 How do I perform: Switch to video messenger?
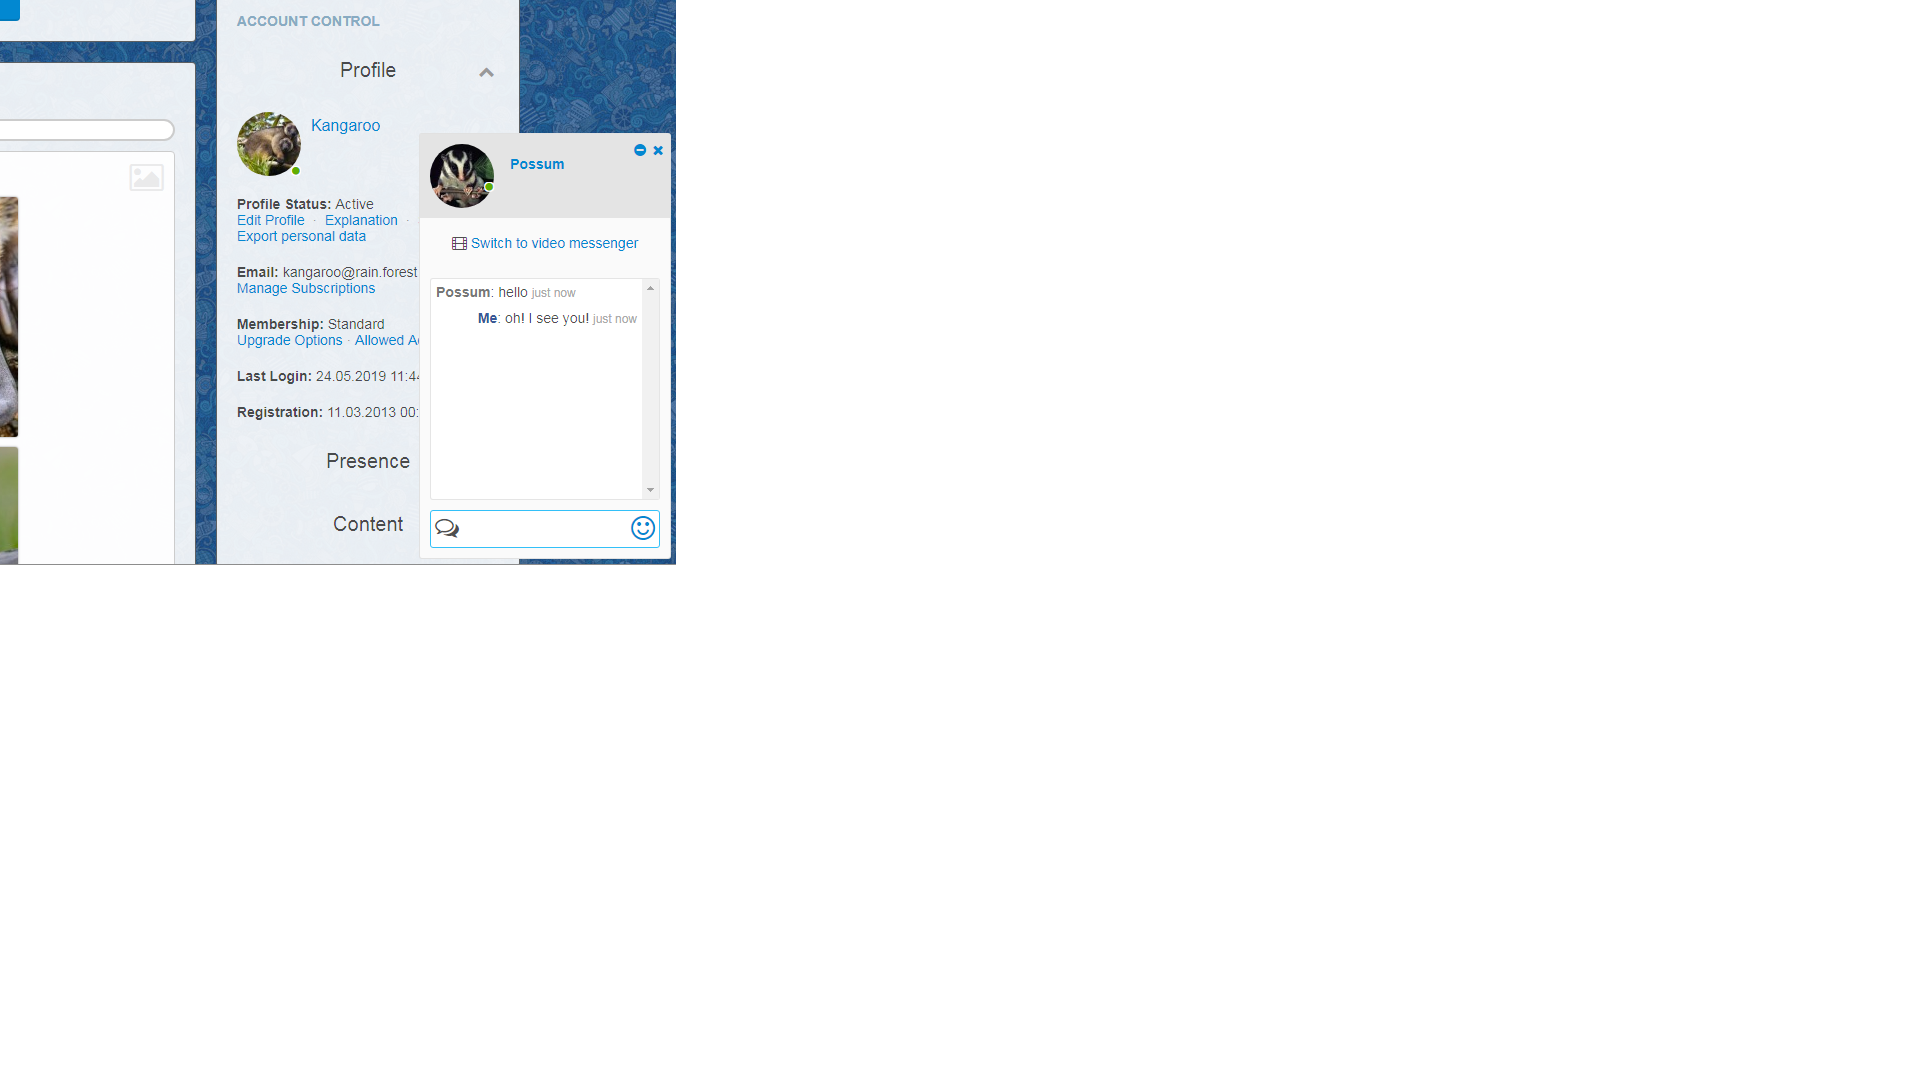point(554,244)
